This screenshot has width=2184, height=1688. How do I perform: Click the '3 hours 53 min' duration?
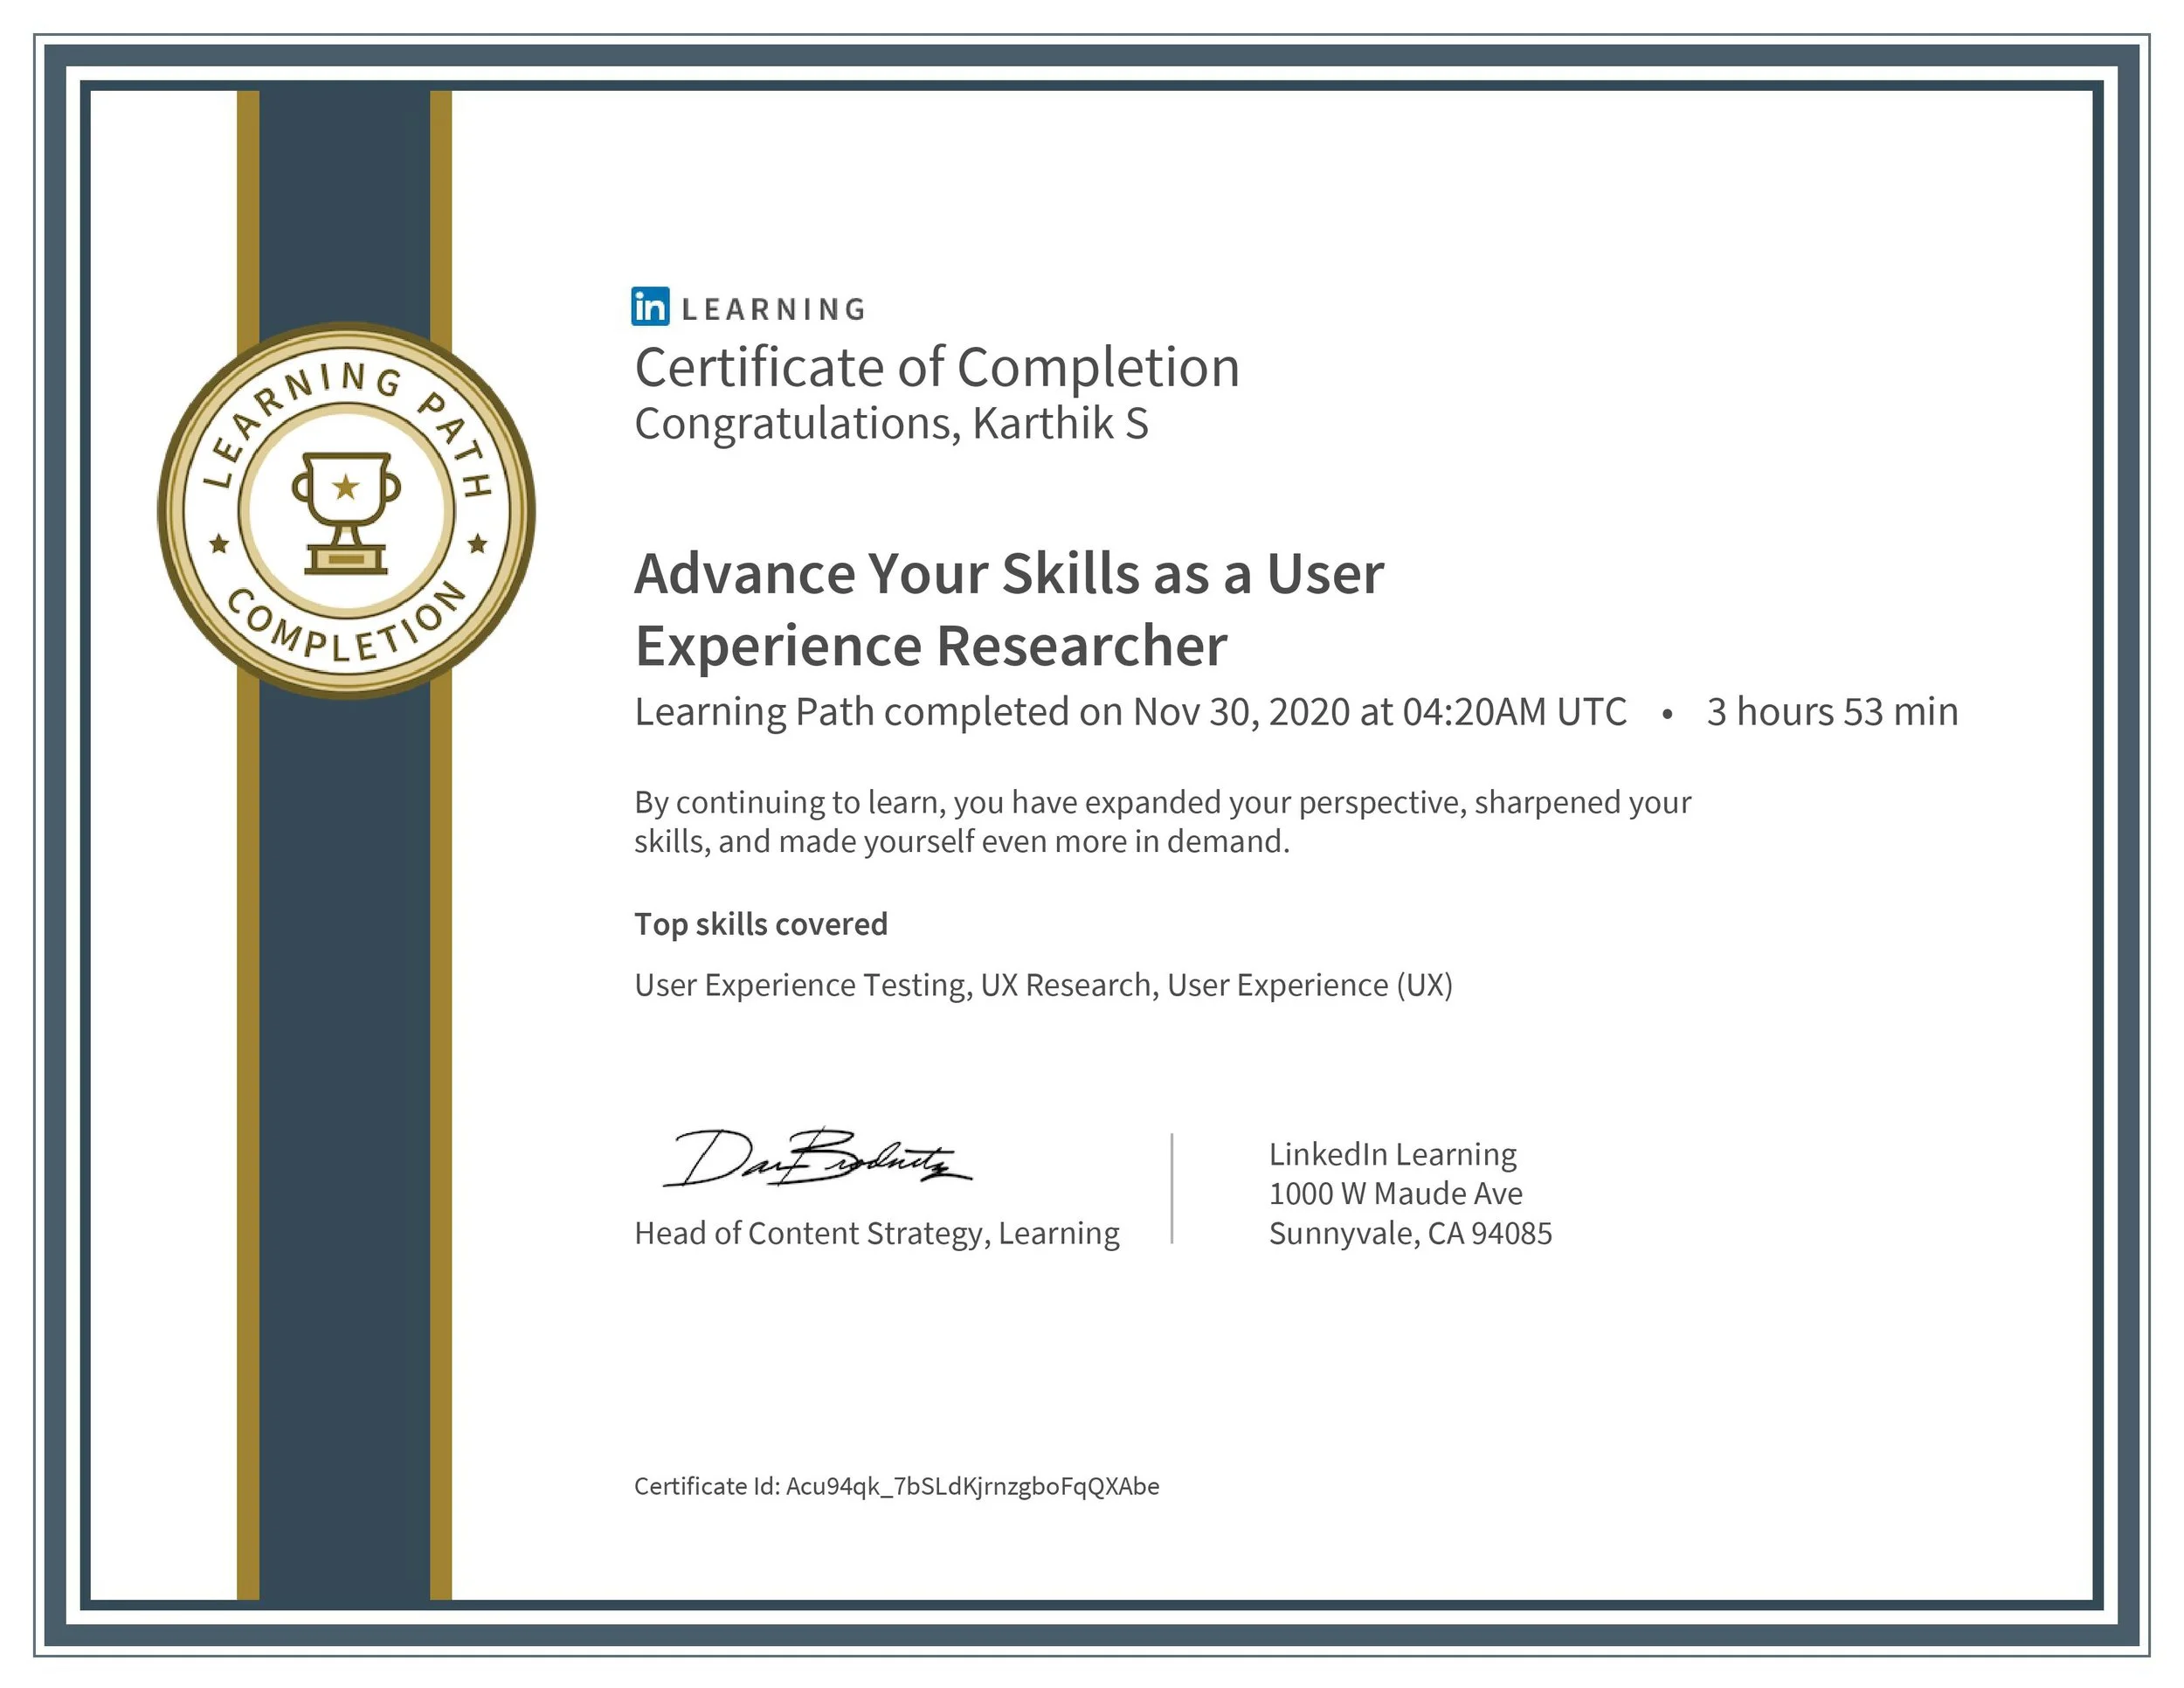click(x=1831, y=712)
